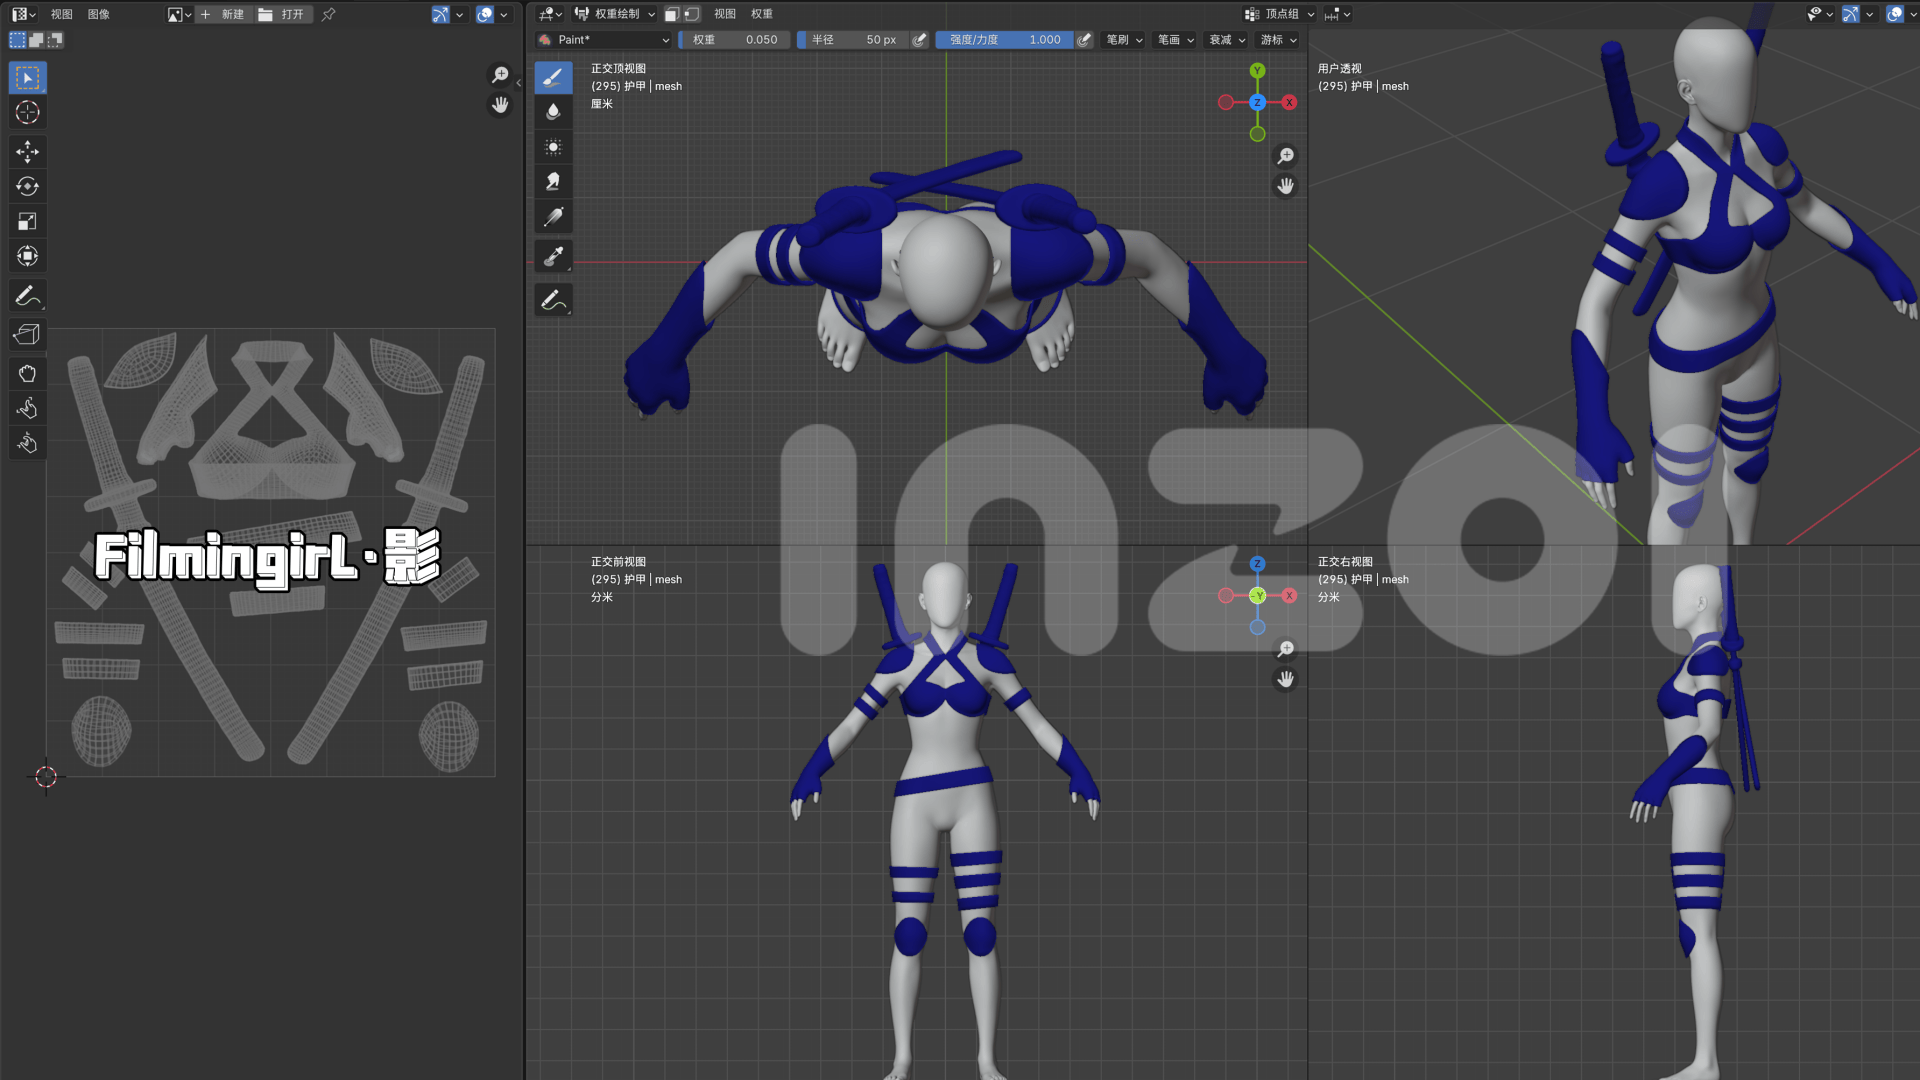
Task: Open the 视图 menu in the 3D viewport
Action: click(x=726, y=14)
